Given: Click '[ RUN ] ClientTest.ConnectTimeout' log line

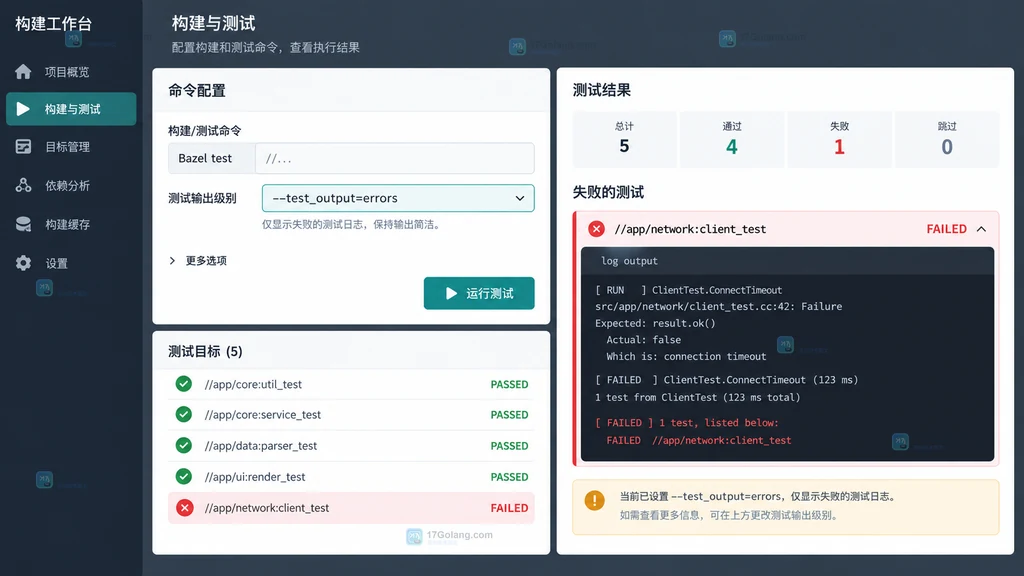Looking at the screenshot, I should pos(688,290).
